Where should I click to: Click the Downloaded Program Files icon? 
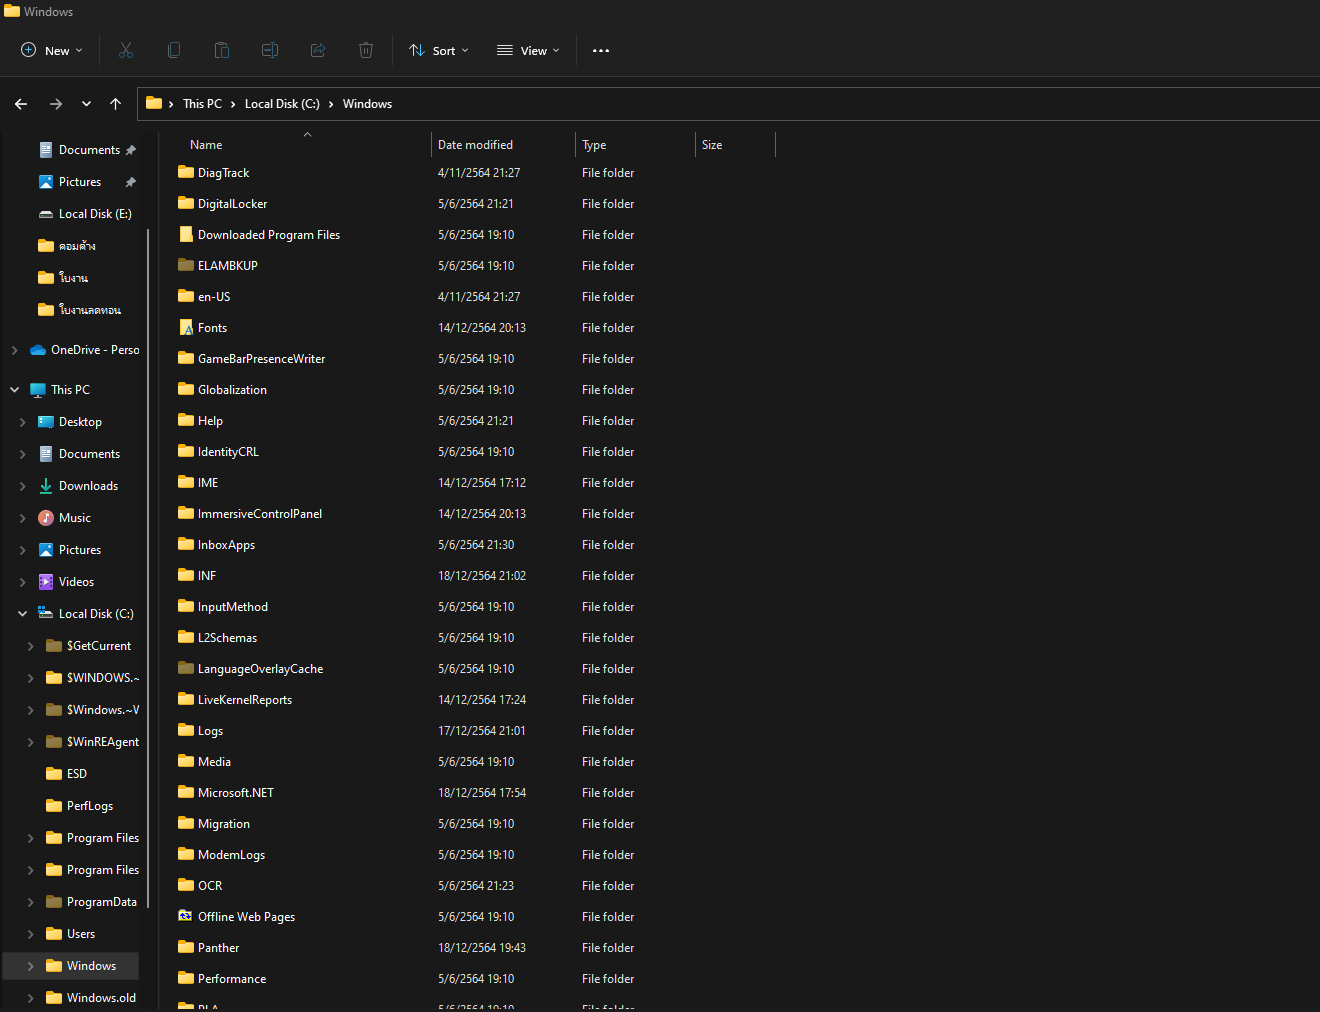[x=186, y=234]
